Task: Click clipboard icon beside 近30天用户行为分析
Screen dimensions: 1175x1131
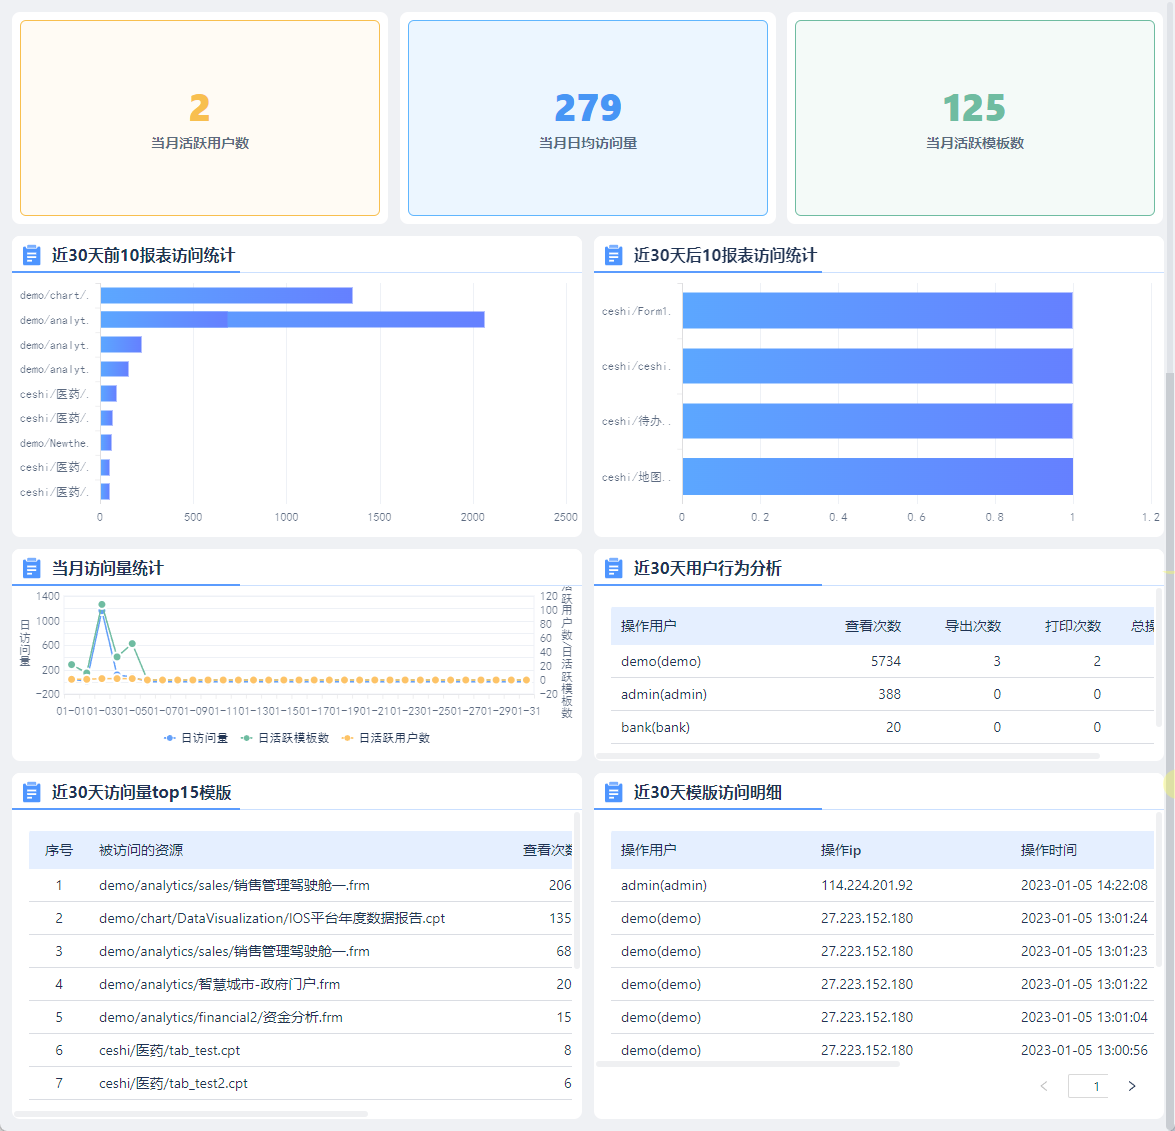Action: (x=613, y=568)
